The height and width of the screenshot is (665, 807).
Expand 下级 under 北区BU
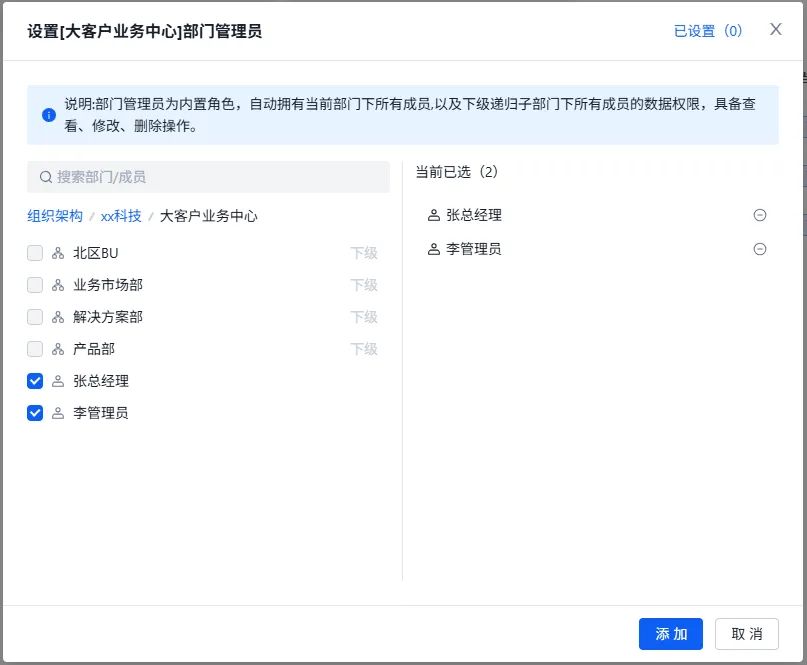(x=364, y=253)
